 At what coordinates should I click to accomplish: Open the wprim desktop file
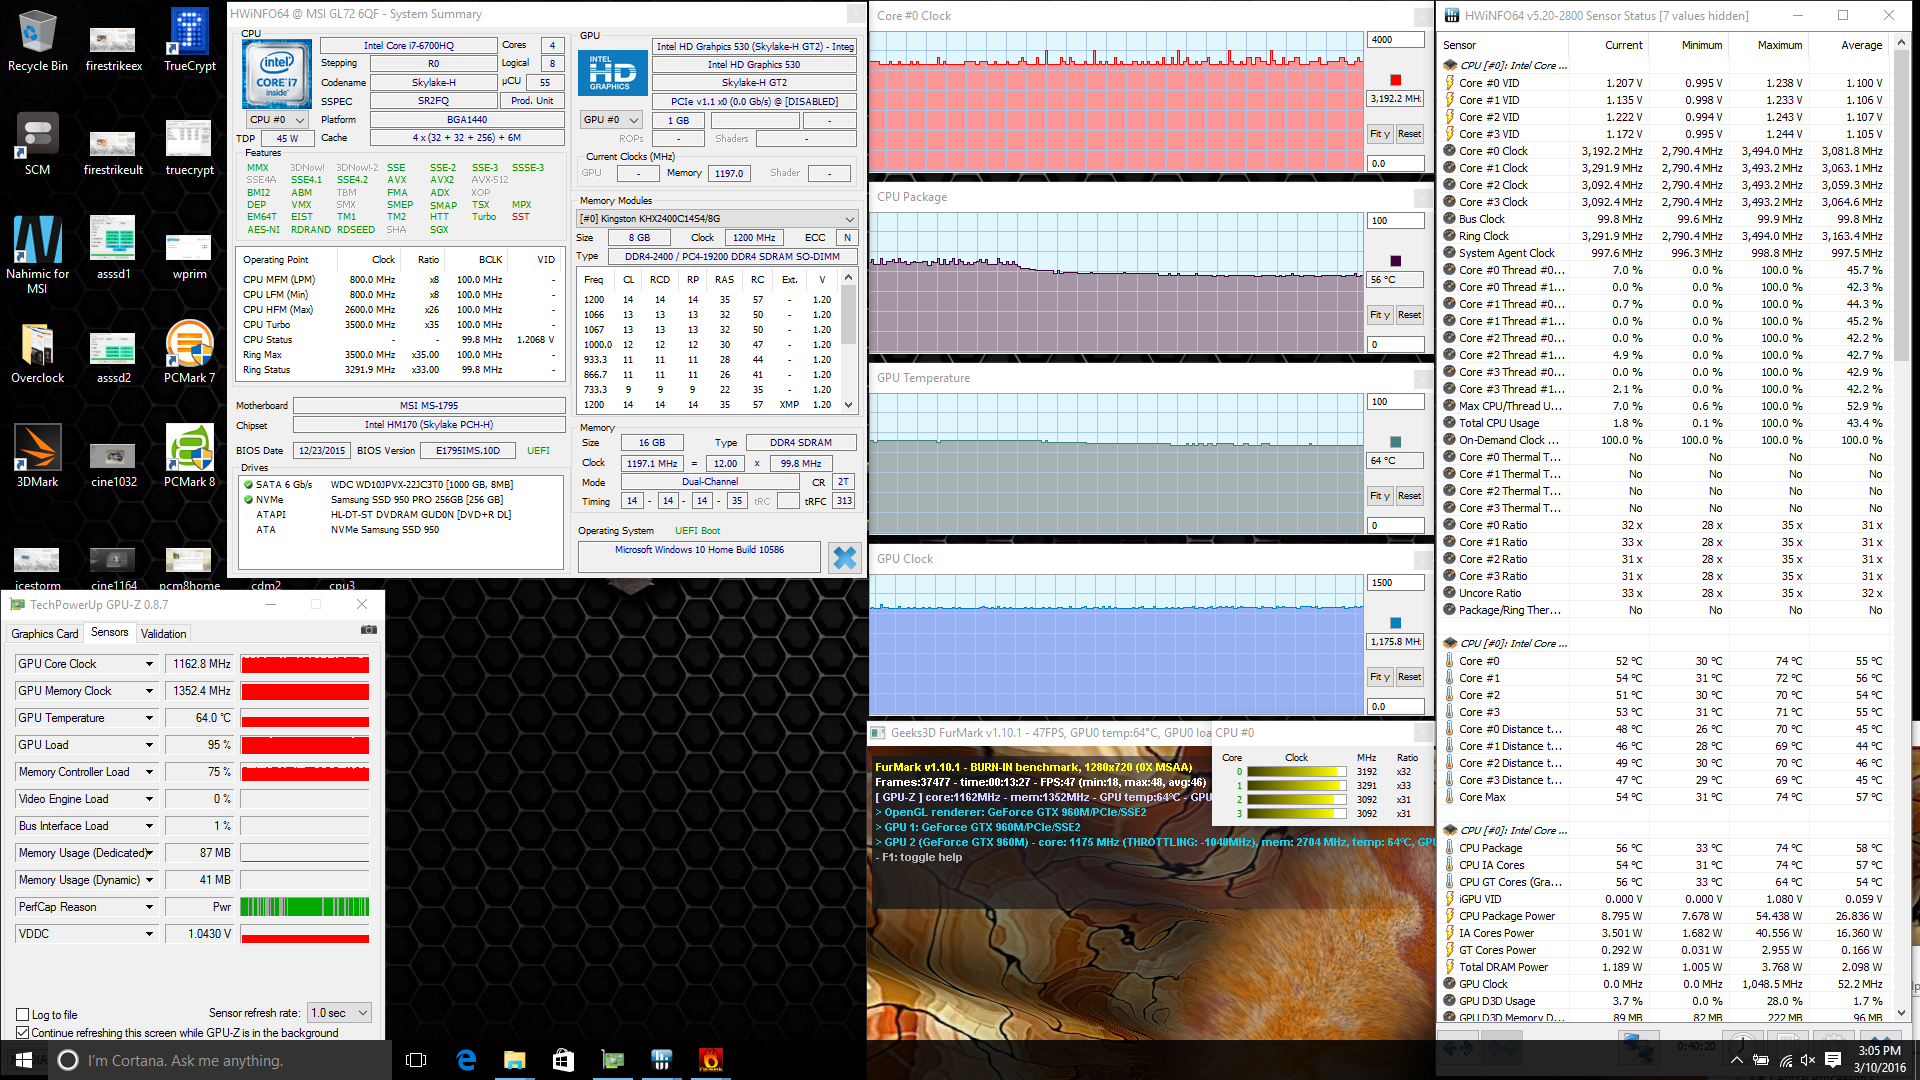[x=189, y=256]
